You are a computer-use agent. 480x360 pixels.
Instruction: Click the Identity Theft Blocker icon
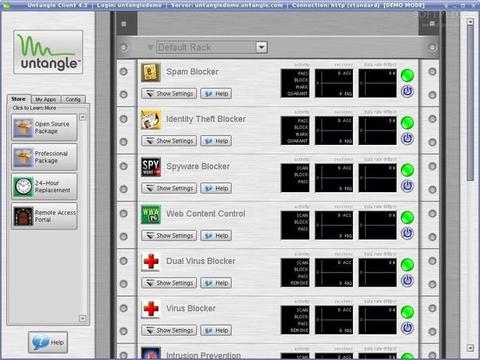[151, 120]
